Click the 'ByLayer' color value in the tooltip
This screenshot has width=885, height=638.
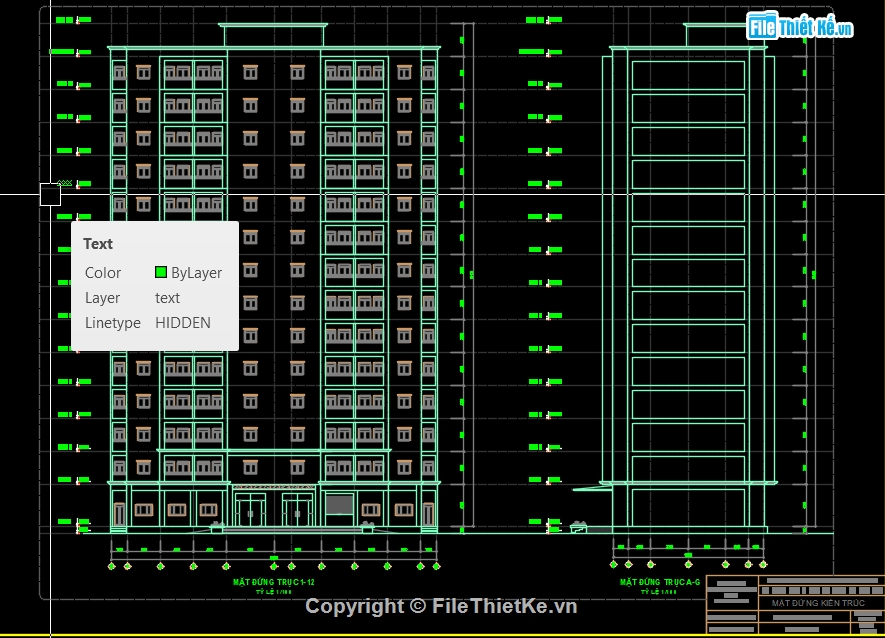pyautogui.click(x=196, y=273)
